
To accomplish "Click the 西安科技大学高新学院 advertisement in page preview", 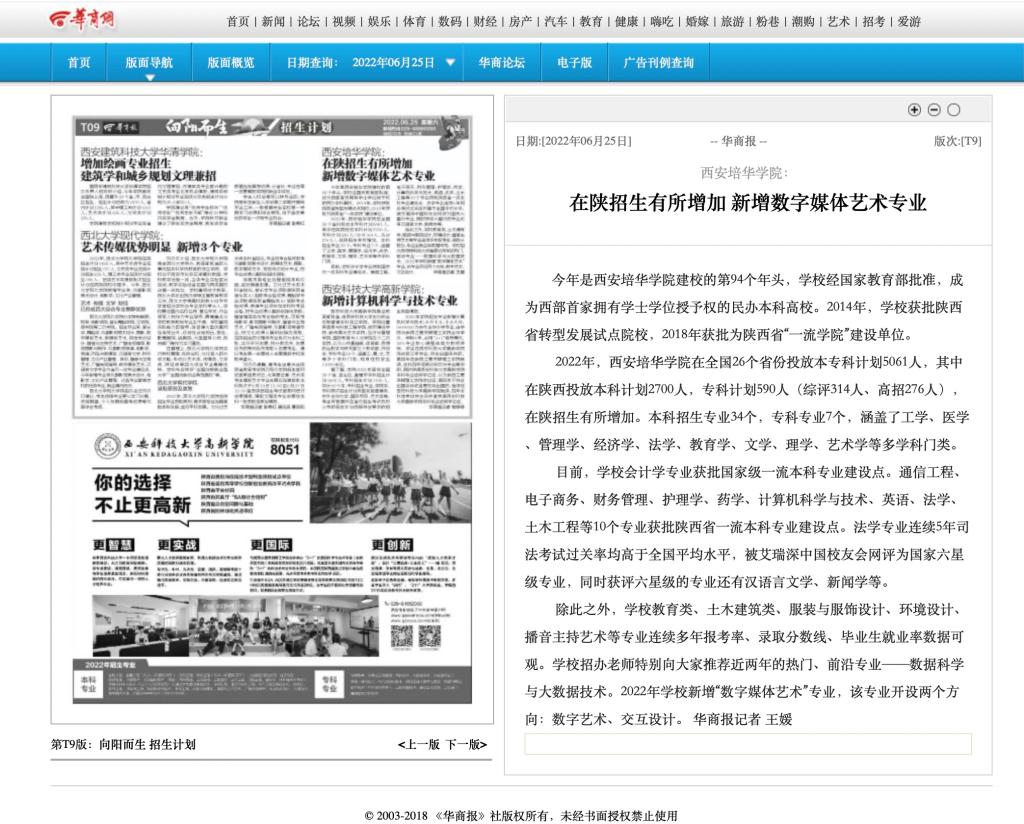I will (x=272, y=560).
